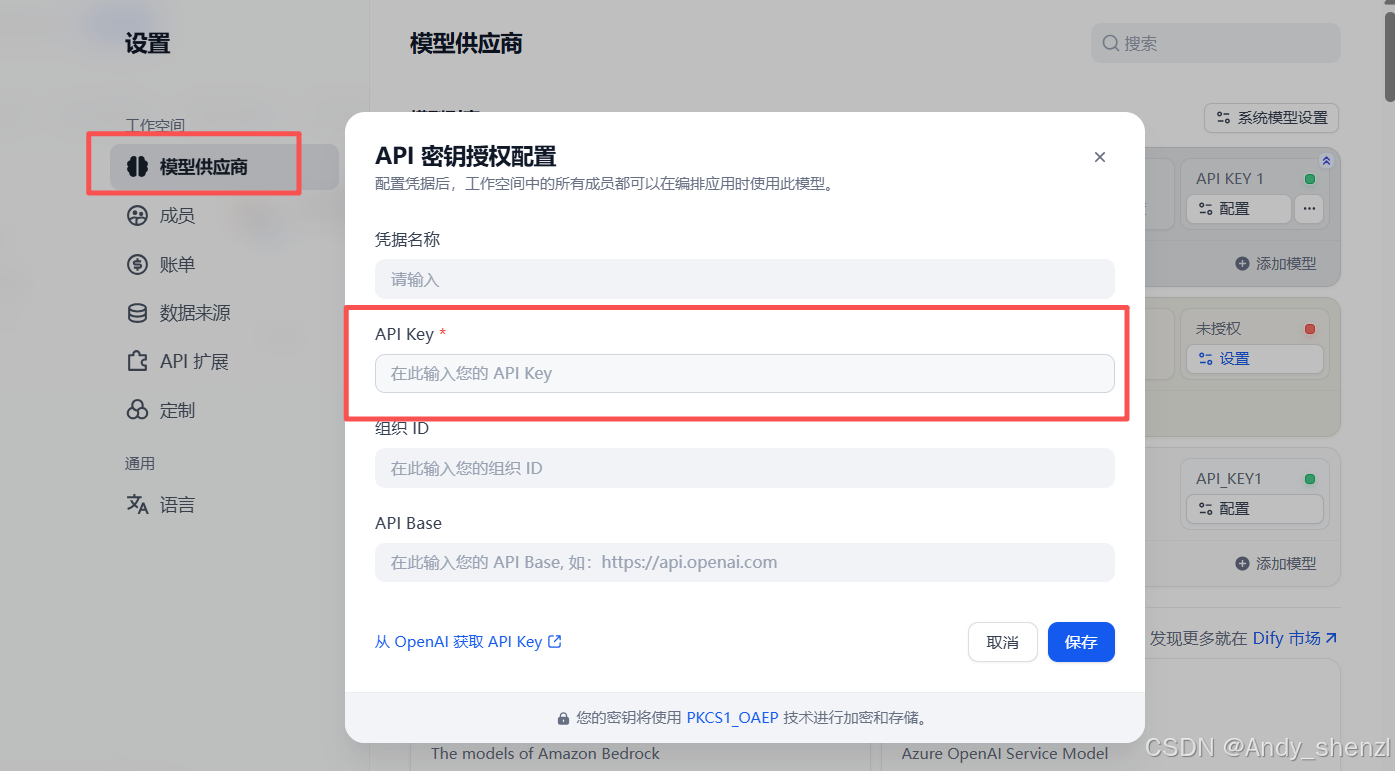Image resolution: width=1395 pixels, height=771 pixels.
Task: Click the dollar coin icon beside 账单
Action: coord(137,265)
